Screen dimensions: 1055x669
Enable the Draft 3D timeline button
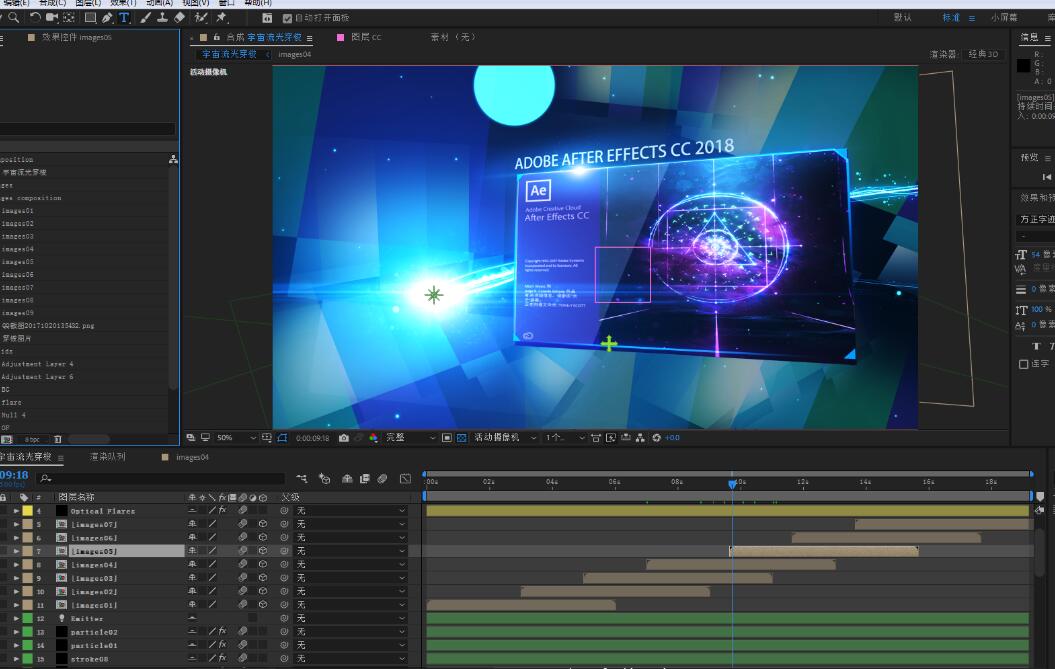pos(324,479)
